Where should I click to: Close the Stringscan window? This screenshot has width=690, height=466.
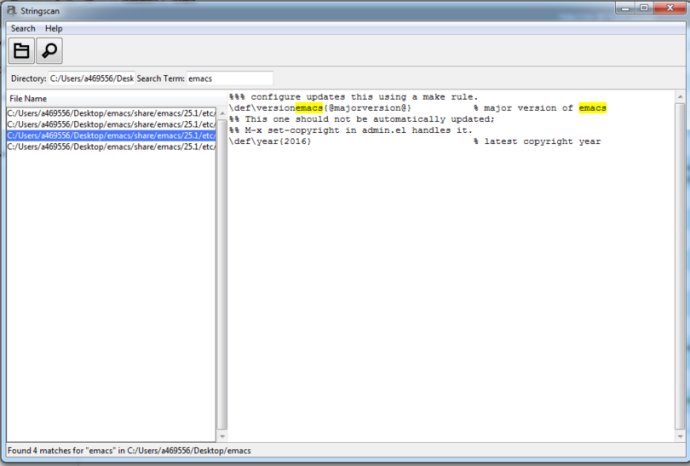(x=669, y=8)
